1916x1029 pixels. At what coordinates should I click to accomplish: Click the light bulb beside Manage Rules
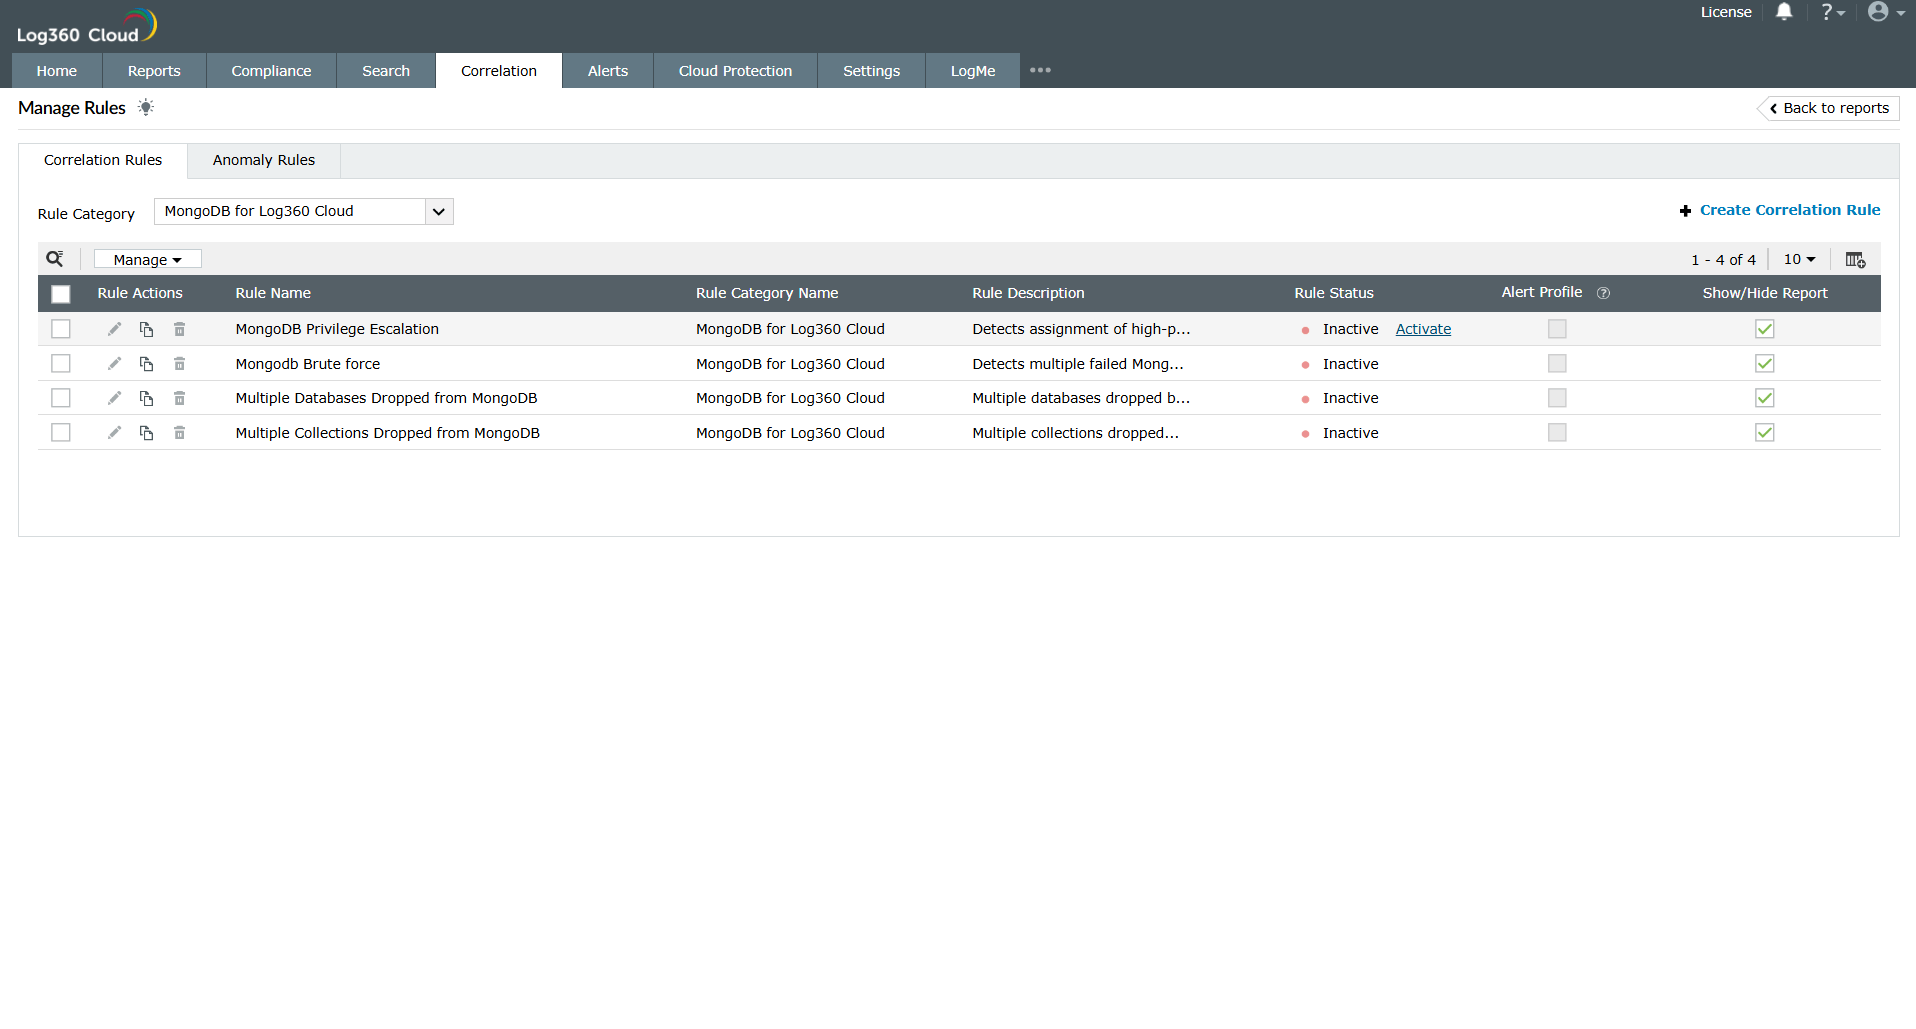tap(146, 107)
